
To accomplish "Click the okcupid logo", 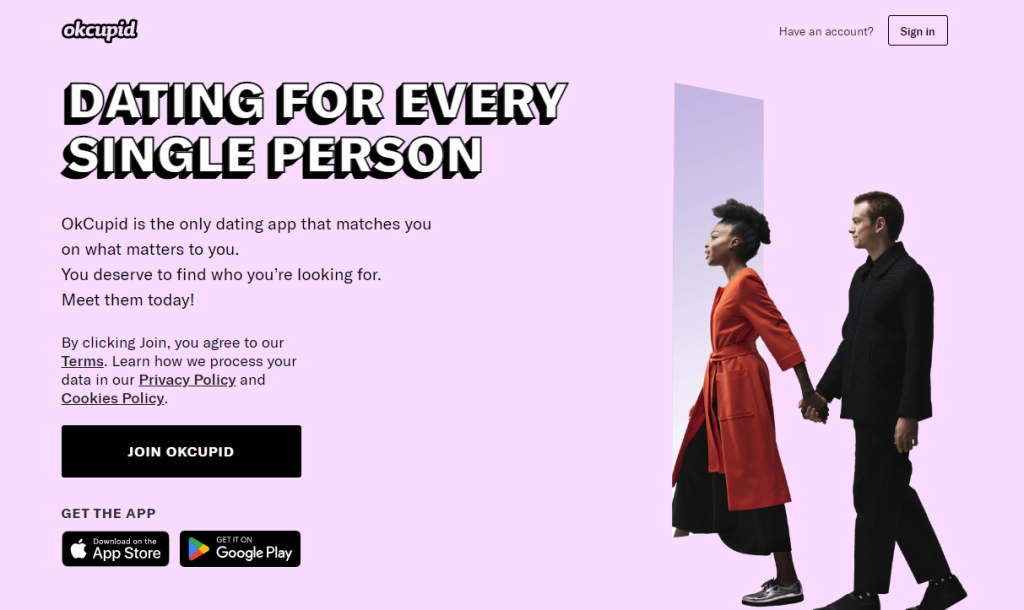I will pyautogui.click(x=99, y=31).
